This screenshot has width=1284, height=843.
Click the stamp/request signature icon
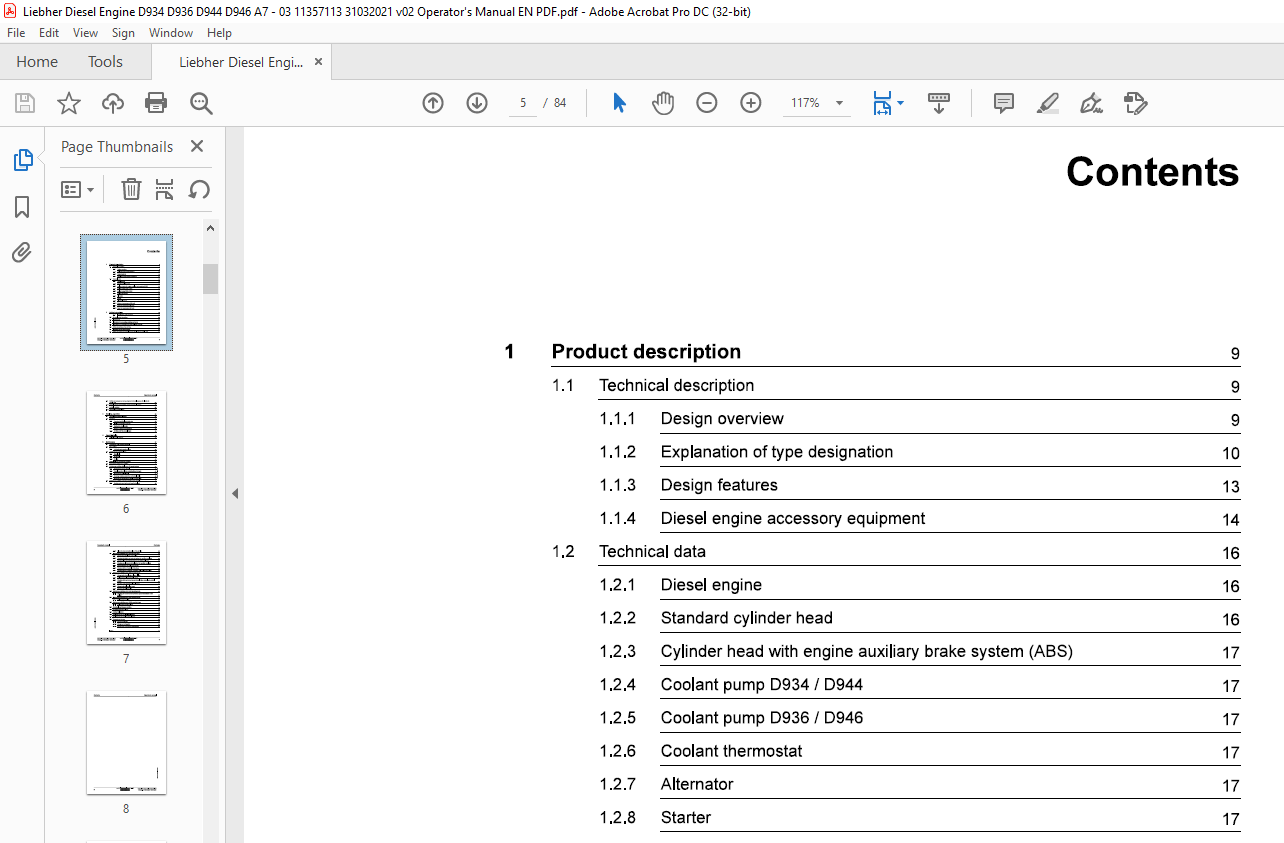[x=1135, y=103]
